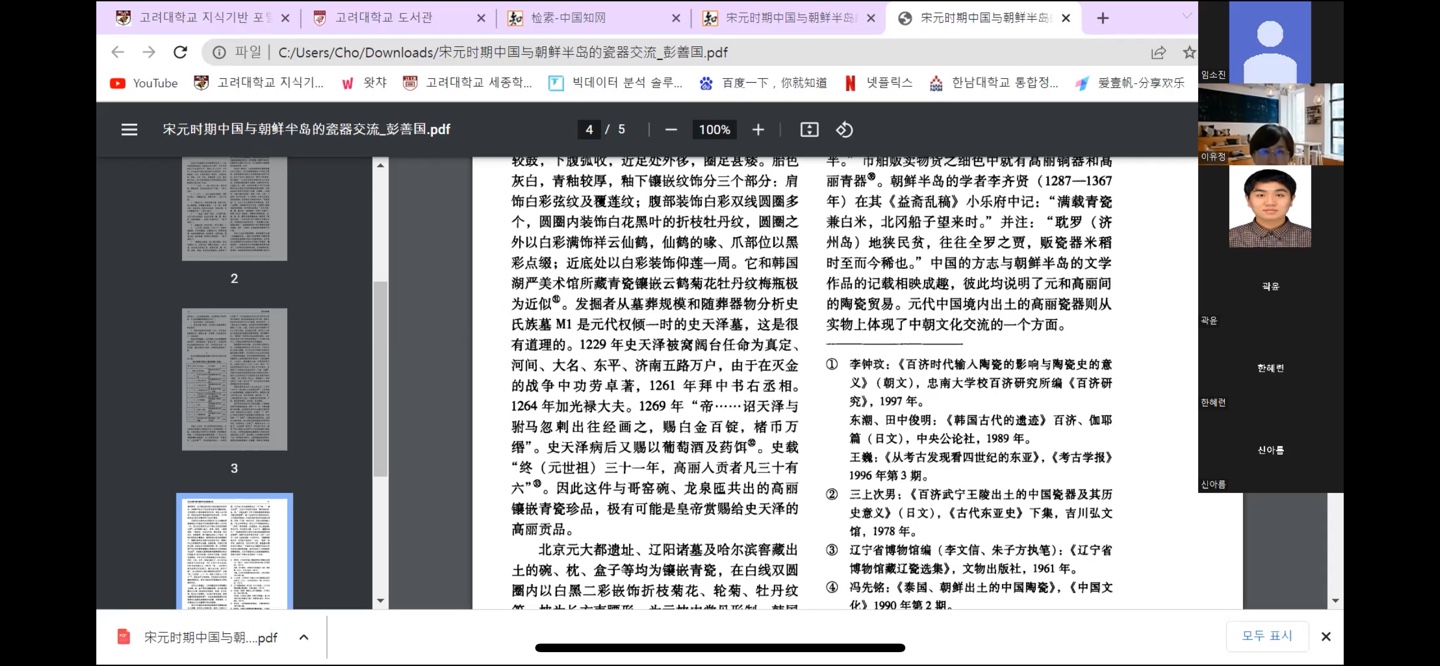Zoom out with the minus icon
This screenshot has height=666, width=1440.
click(x=671, y=130)
